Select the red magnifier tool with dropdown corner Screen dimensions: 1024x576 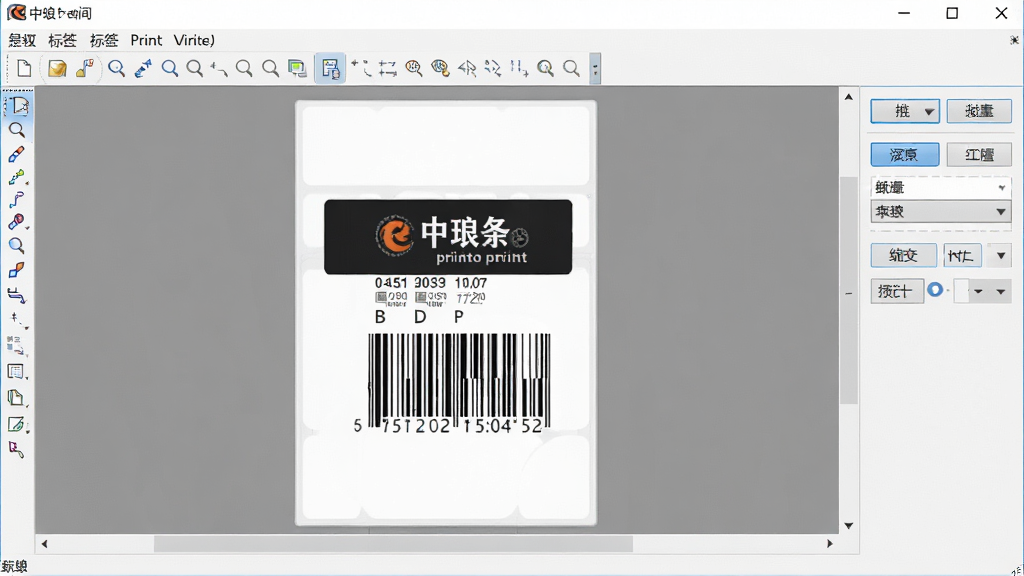point(17,222)
